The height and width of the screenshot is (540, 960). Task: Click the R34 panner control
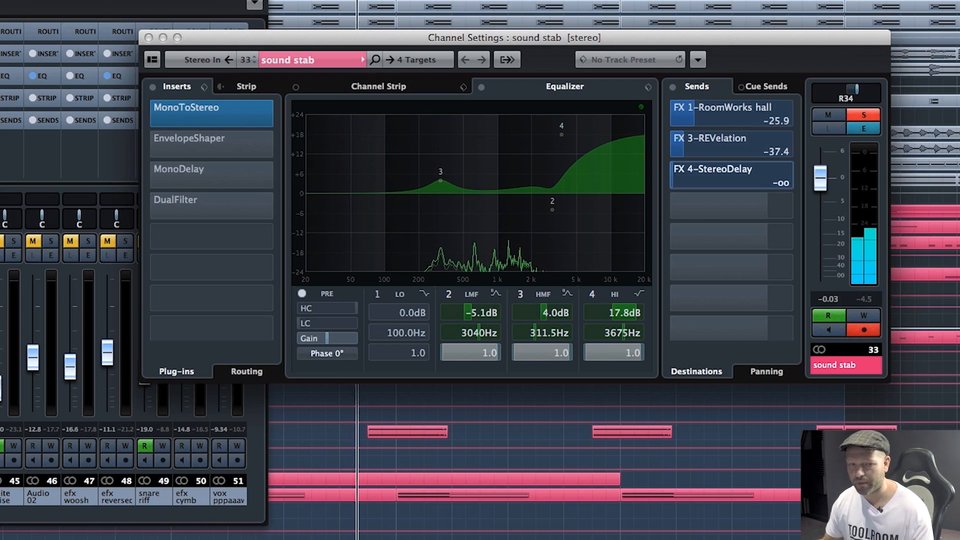tap(846, 93)
